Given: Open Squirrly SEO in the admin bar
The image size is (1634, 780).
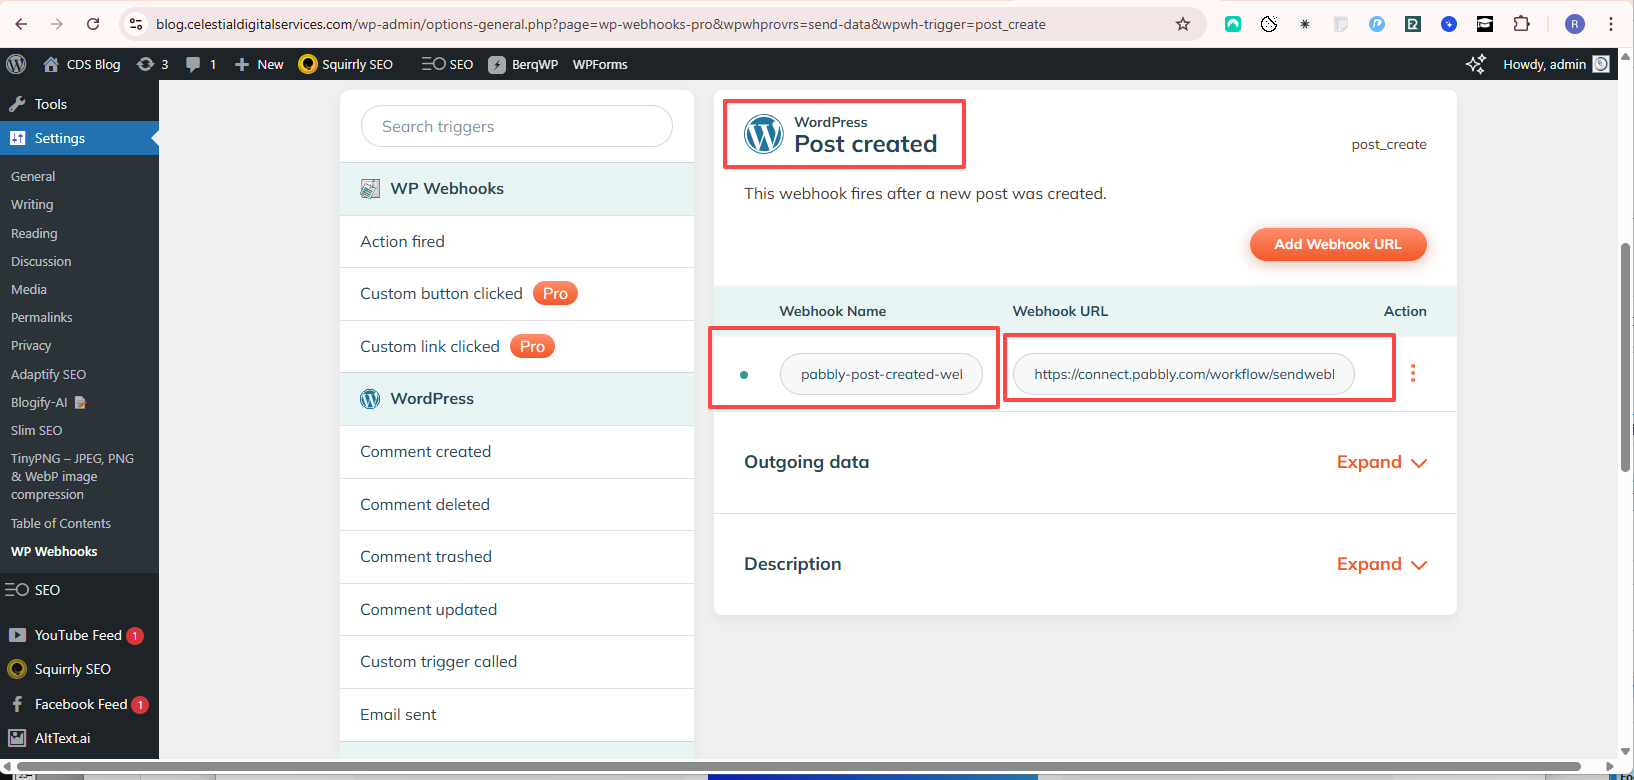Looking at the screenshot, I should 346,64.
